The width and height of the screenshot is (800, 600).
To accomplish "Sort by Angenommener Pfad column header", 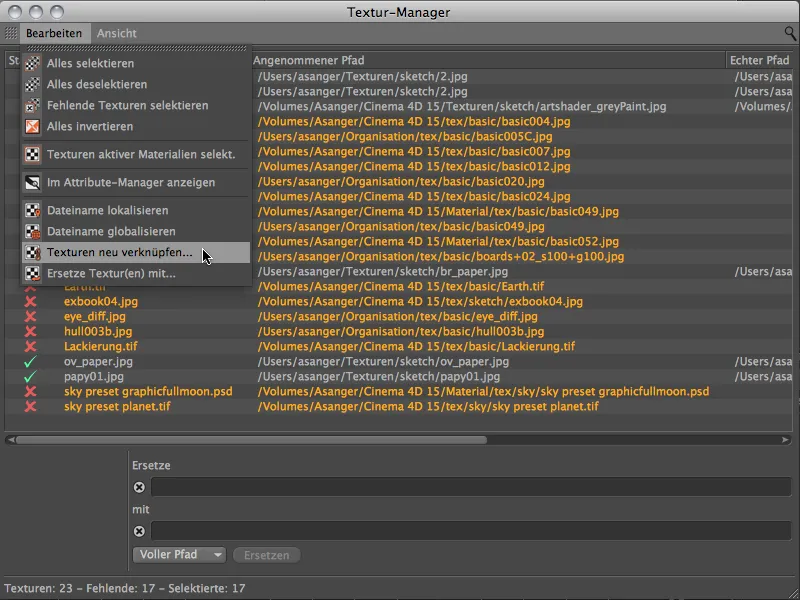I will click(x=487, y=60).
